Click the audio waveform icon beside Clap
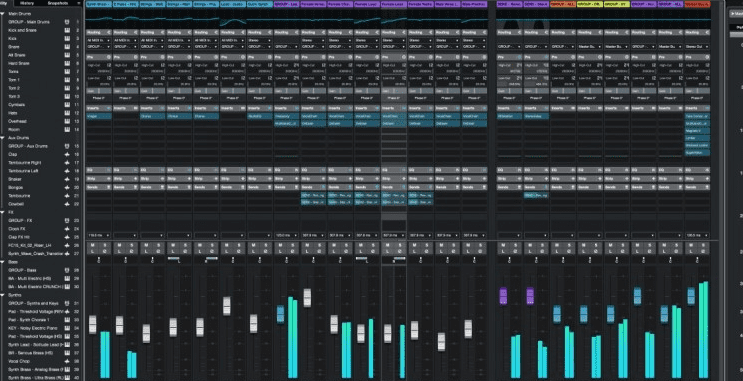This screenshot has width=743, height=381. click(67, 154)
